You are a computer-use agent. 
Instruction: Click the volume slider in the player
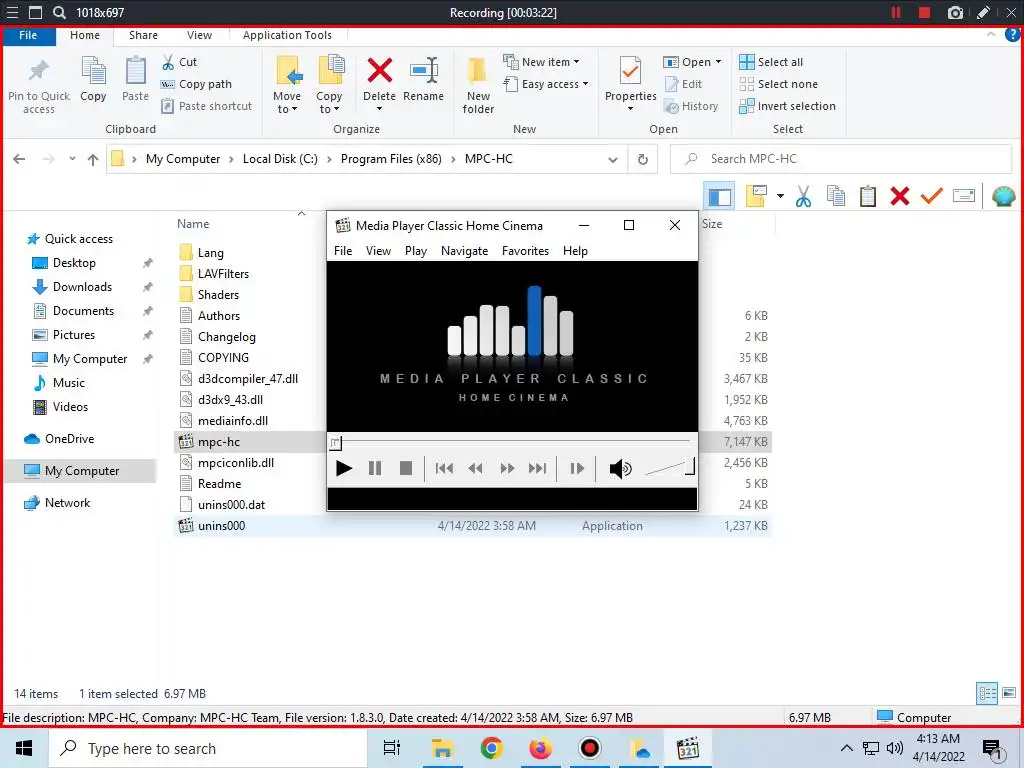669,467
